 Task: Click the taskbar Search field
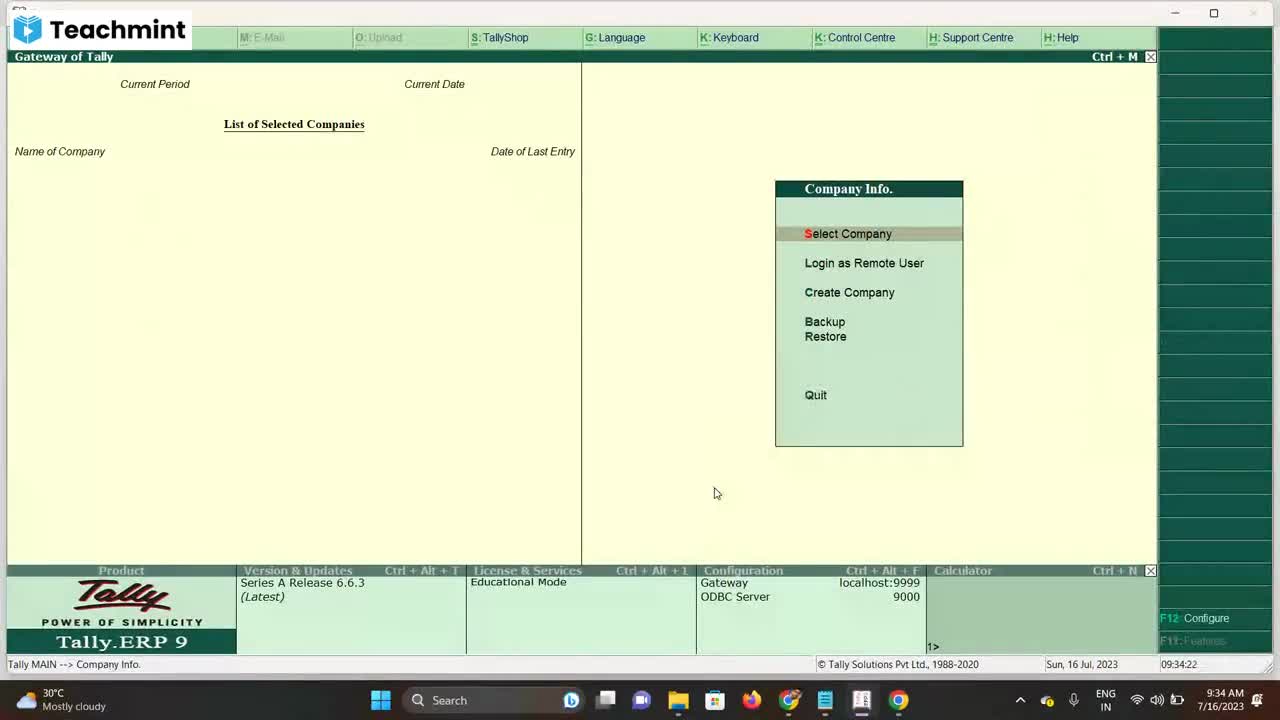coord(470,700)
